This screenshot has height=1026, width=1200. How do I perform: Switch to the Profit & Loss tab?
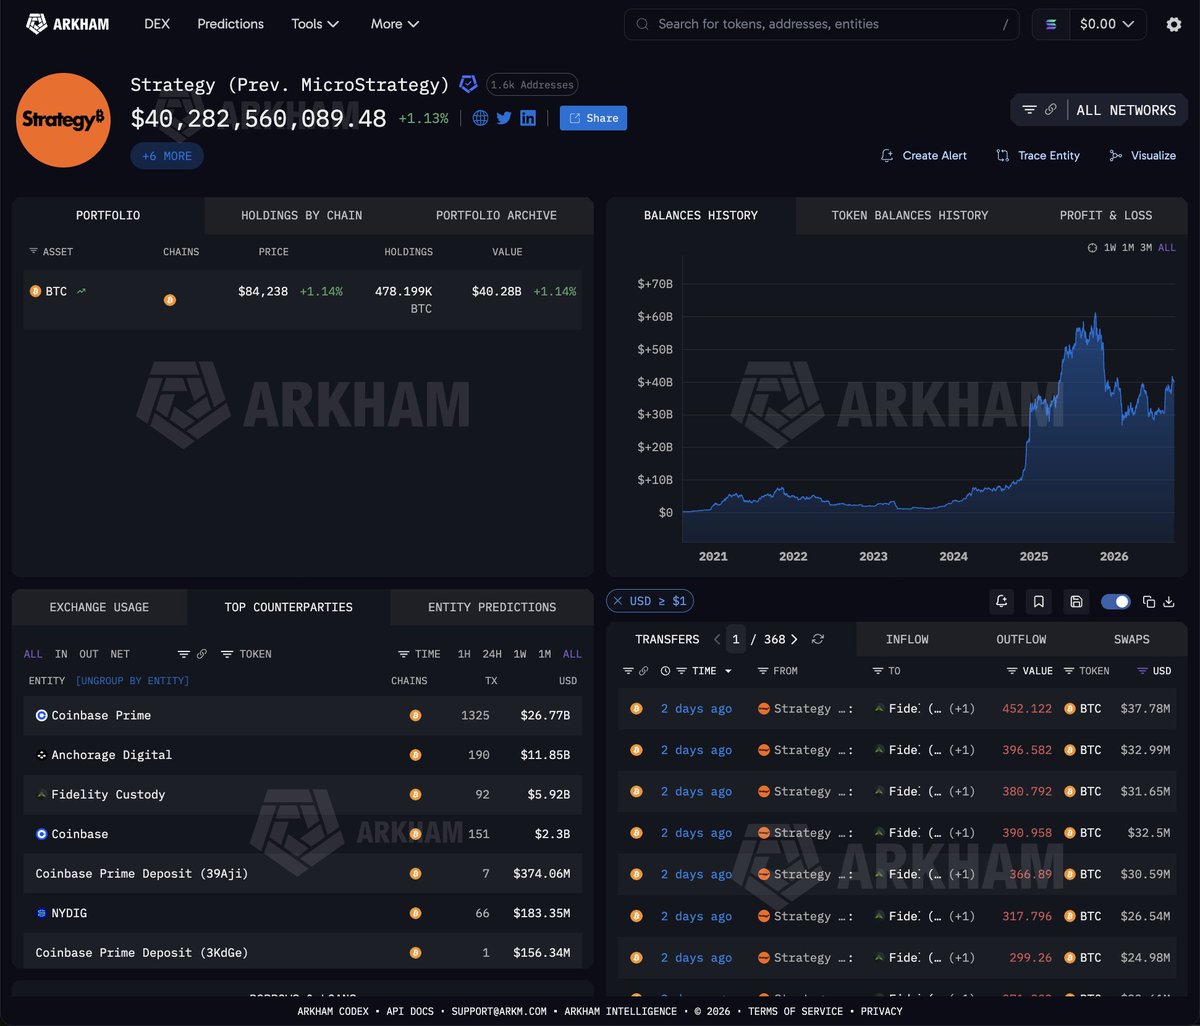[1105, 215]
